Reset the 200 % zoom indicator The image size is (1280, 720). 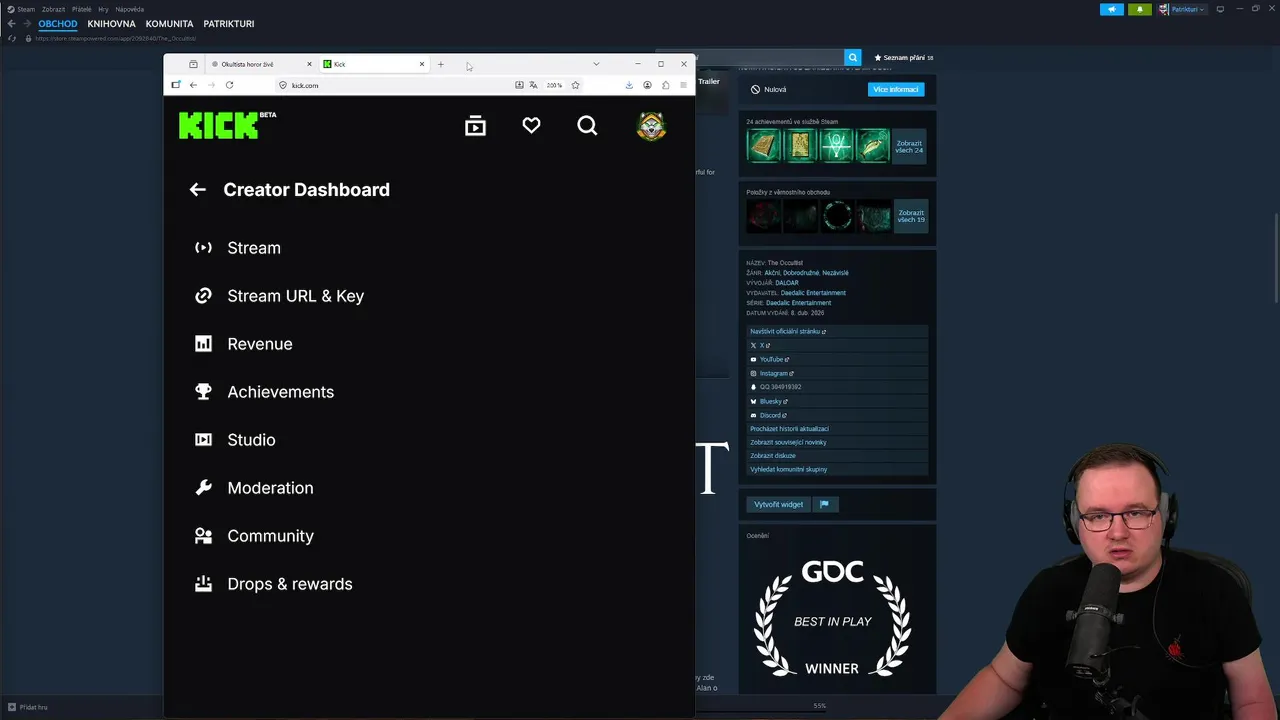click(x=554, y=85)
